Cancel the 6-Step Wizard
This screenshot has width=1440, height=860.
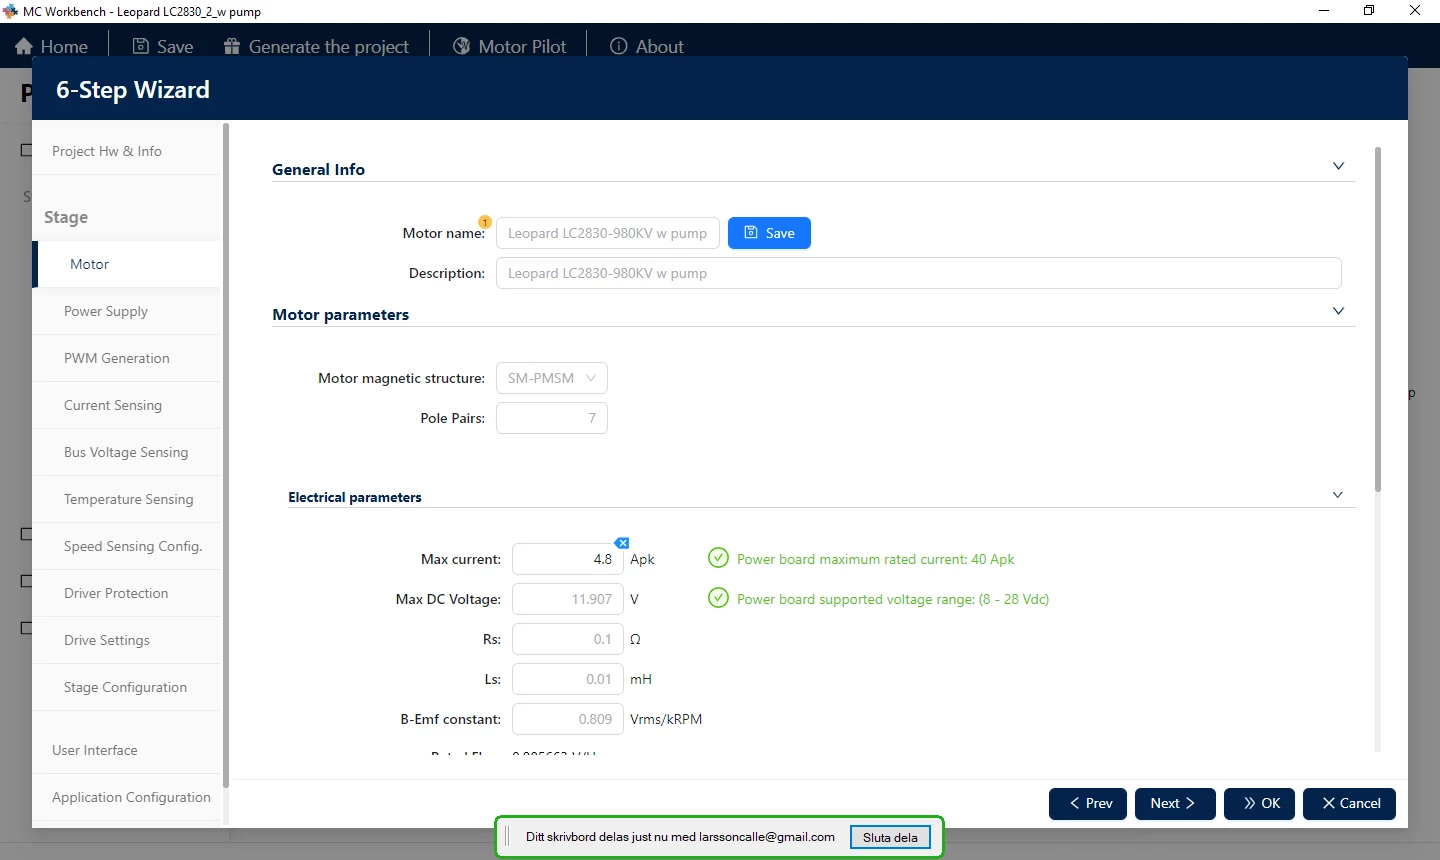pyautogui.click(x=1349, y=804)
